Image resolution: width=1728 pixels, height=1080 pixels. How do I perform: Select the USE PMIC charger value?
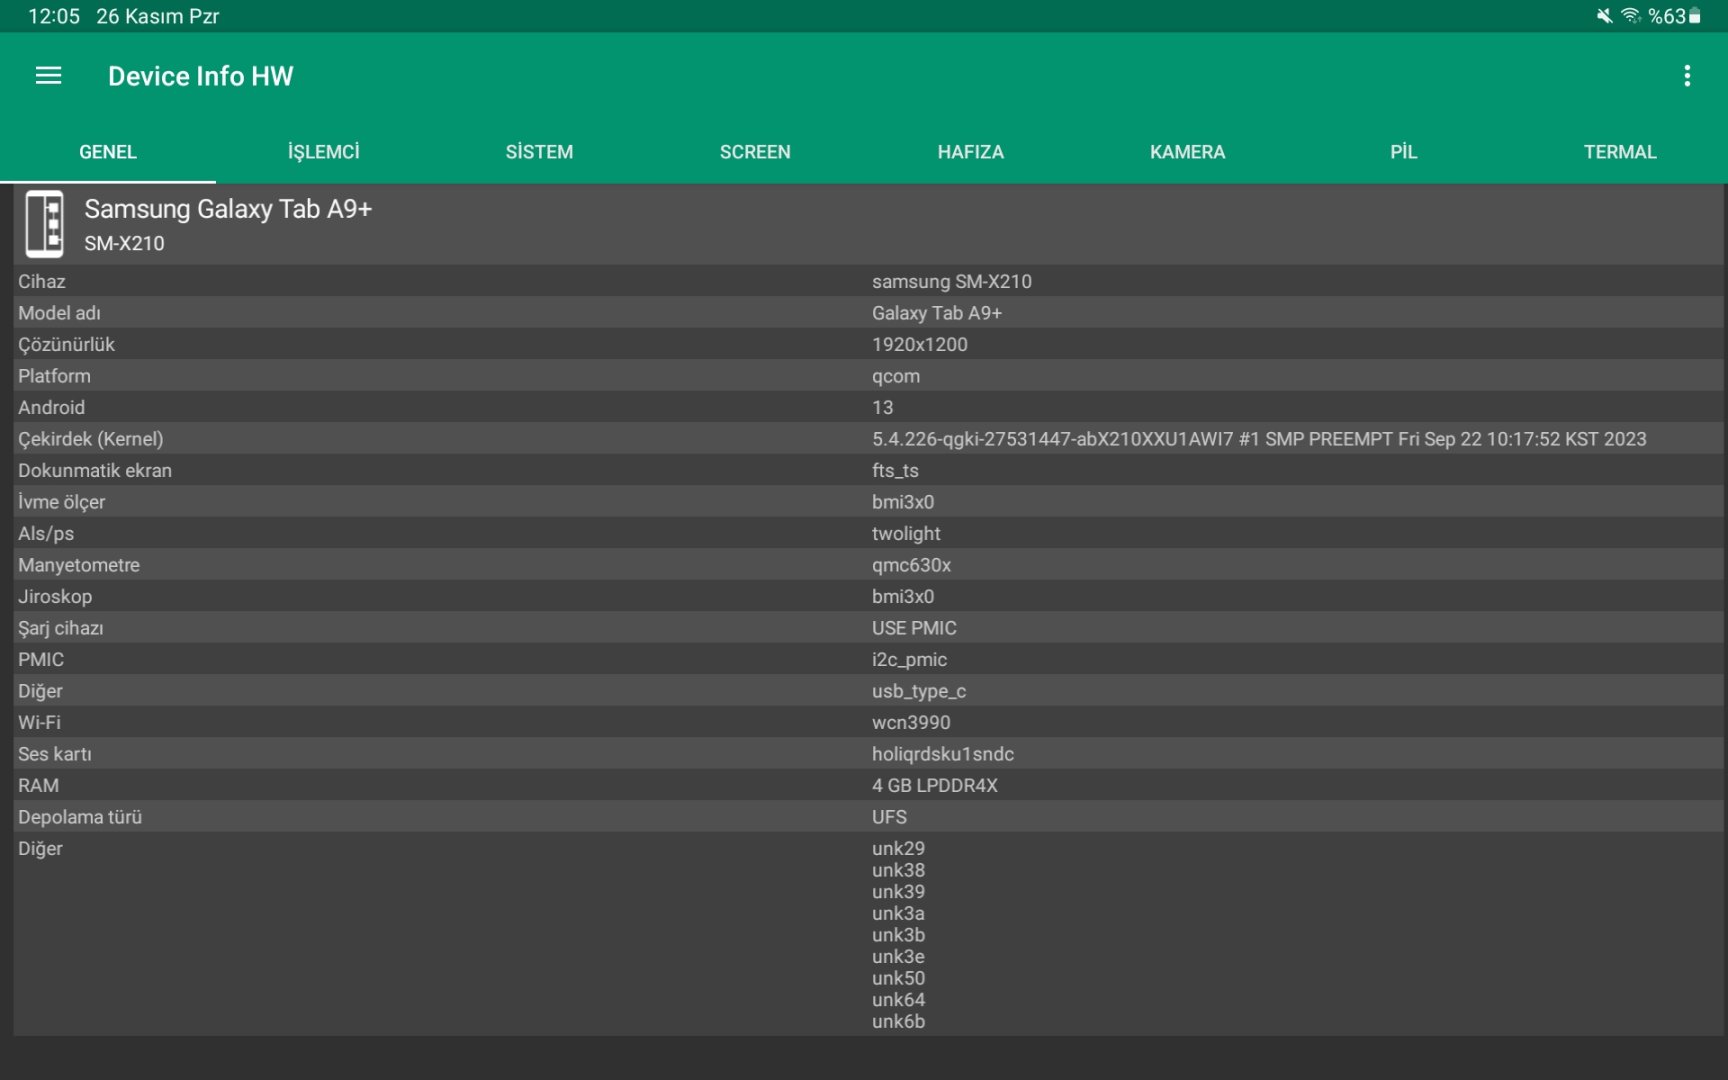914,628
